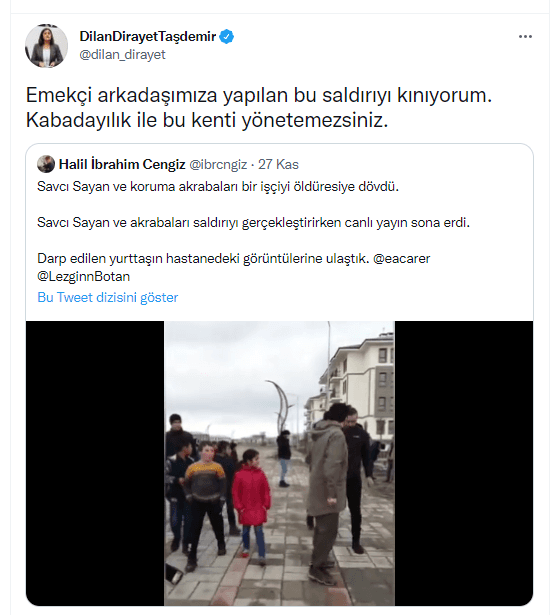Play the embedded street video

click(279, 463)
